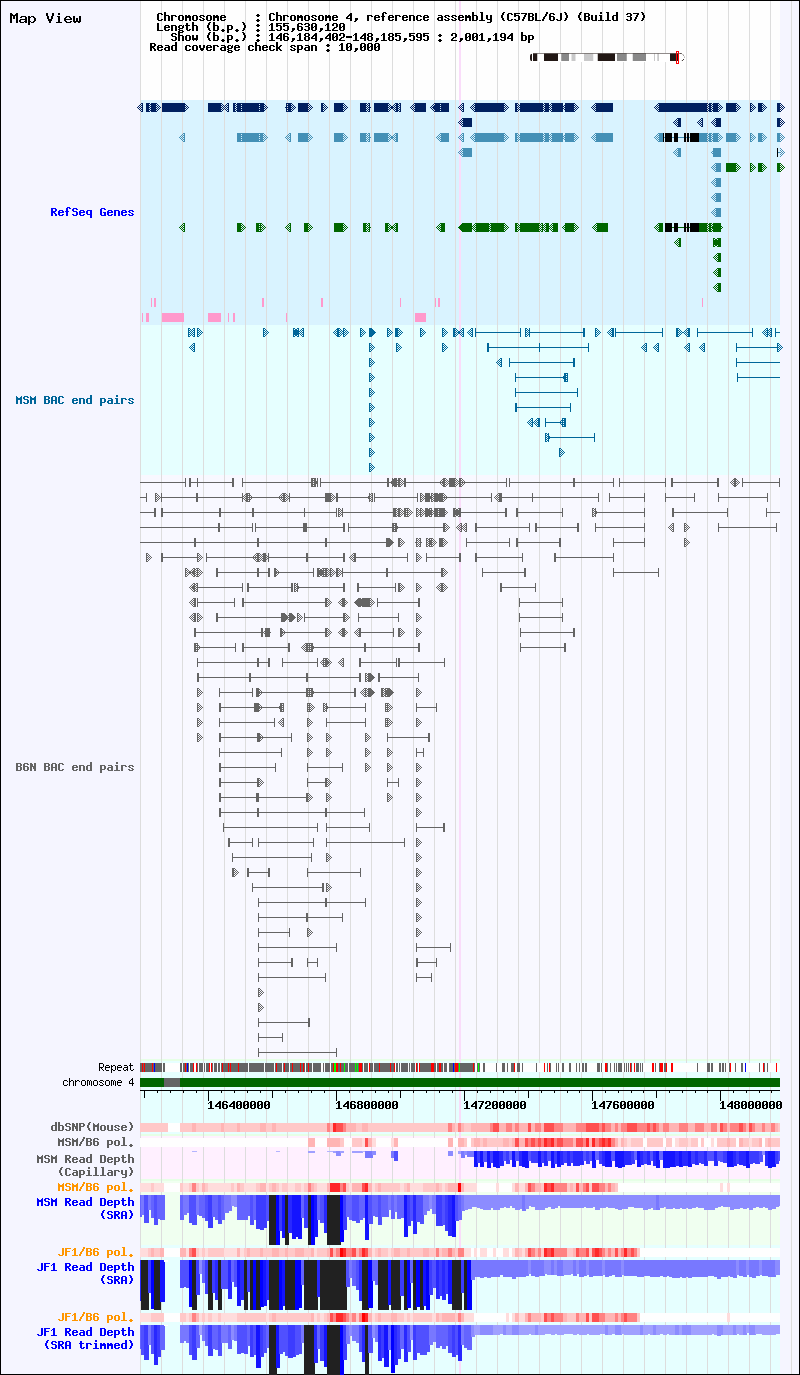Select the B6N BAC end pairs label

[75, 767]
